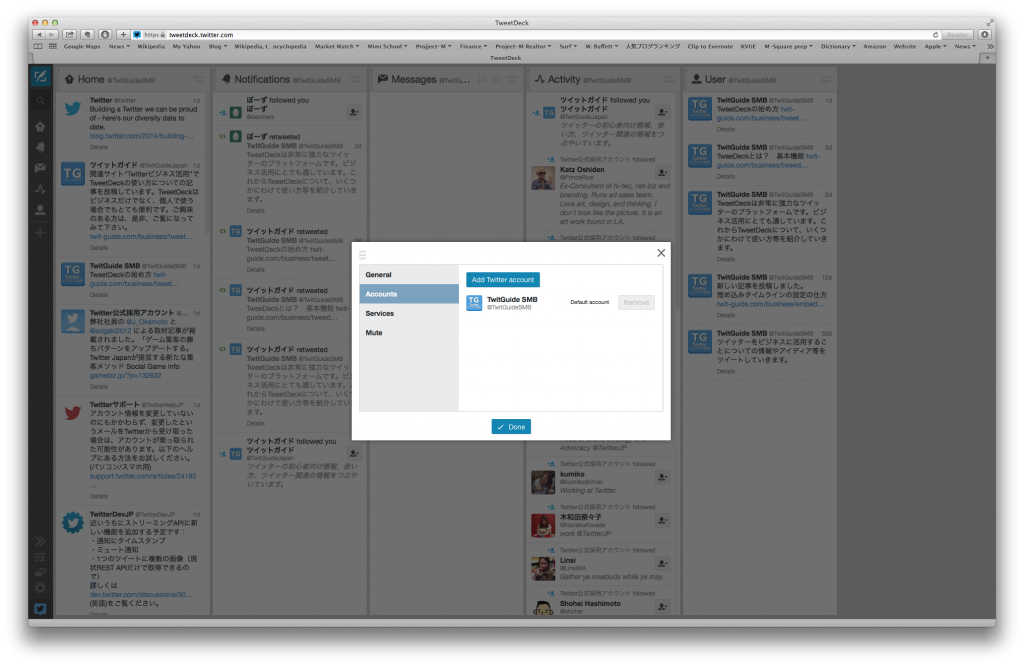Open Google Maps bookmark
This screenshot has height=666, width=1024.
(82, 46)
